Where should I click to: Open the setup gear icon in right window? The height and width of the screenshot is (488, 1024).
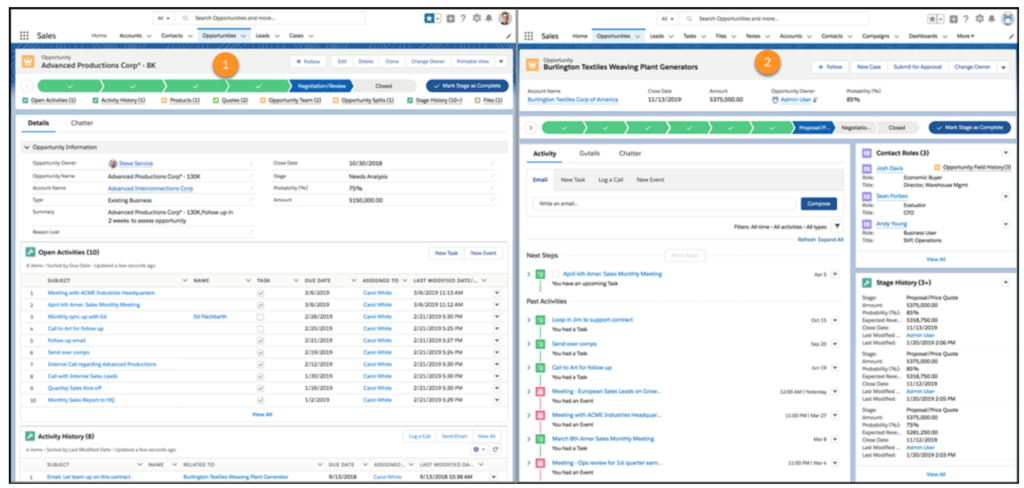(980, 18)
